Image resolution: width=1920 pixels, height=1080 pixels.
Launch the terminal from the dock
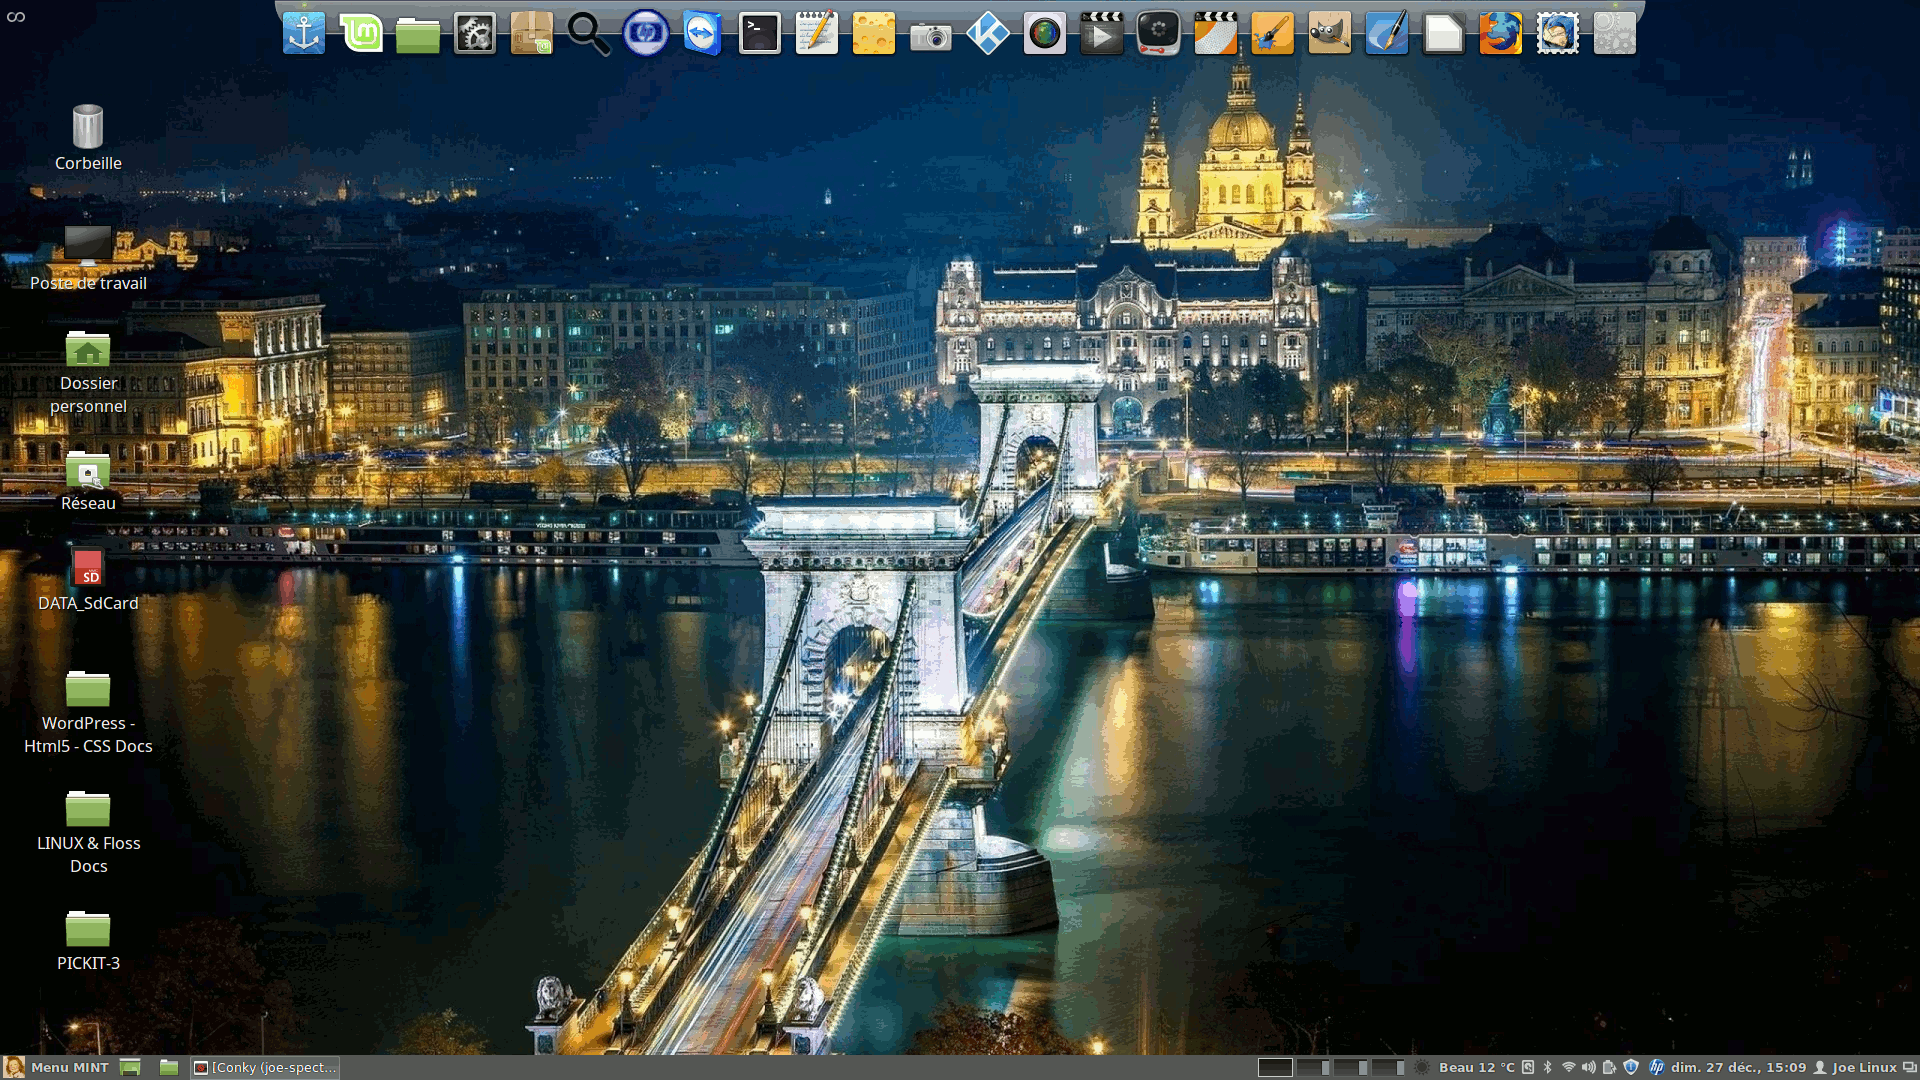[x=759, y=34]
